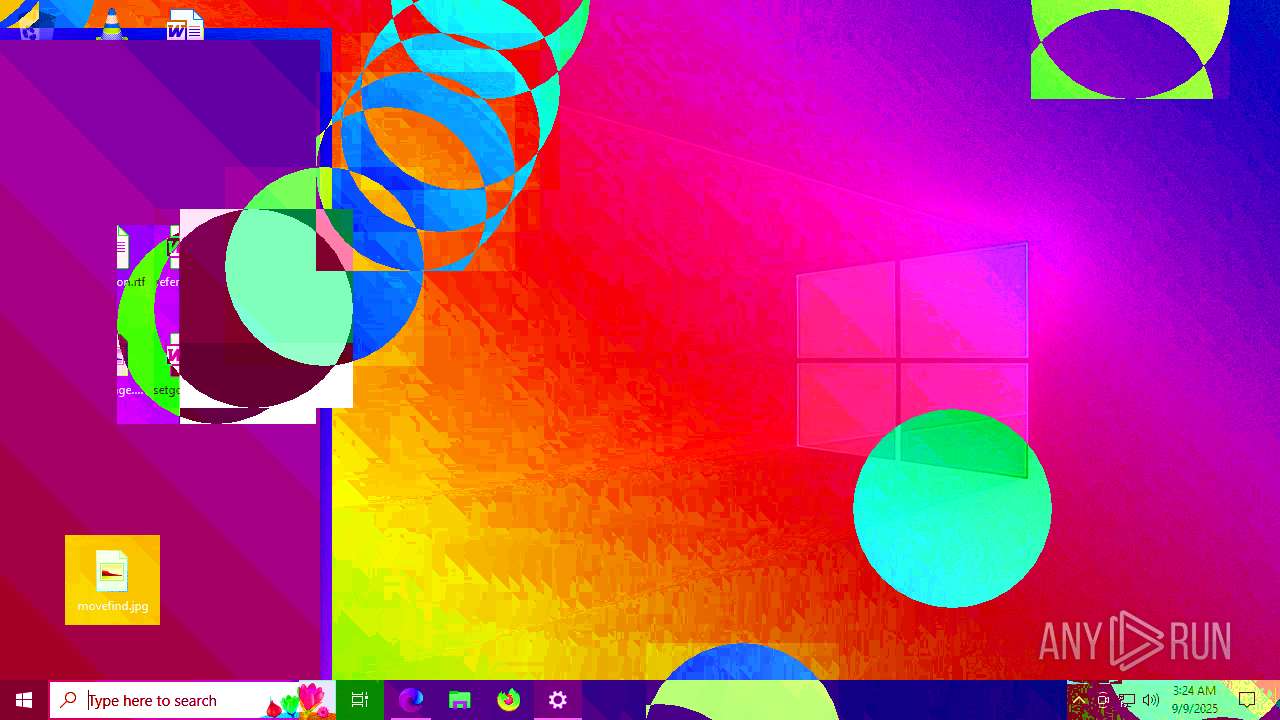Open File Explorer from the taskbar
This screenshot has height=720, width=1280.
(x=460, y=700)
